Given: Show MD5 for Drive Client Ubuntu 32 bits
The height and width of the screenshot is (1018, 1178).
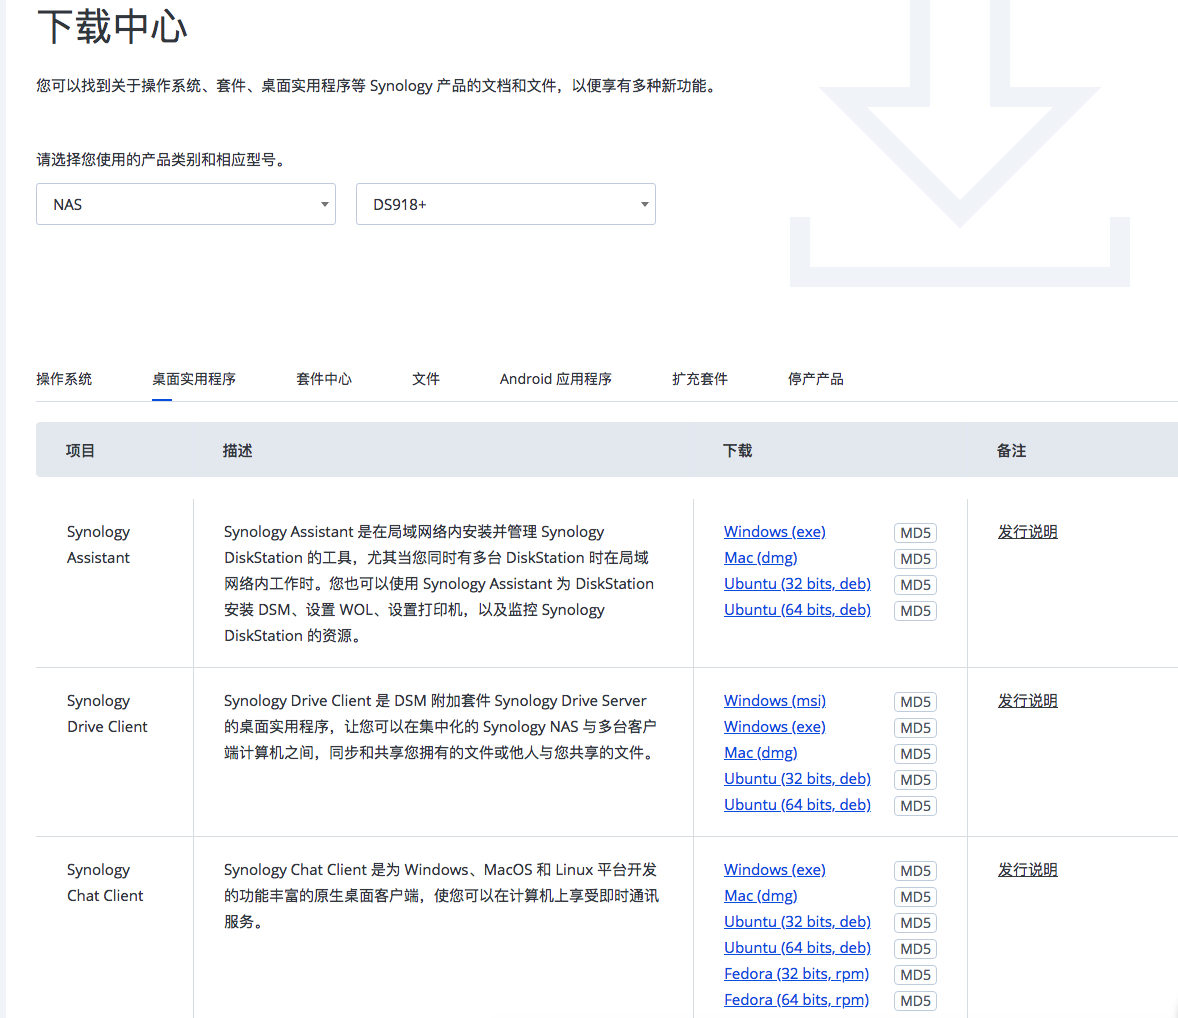Looking at the screenshot, I should [x=915, y=780].
